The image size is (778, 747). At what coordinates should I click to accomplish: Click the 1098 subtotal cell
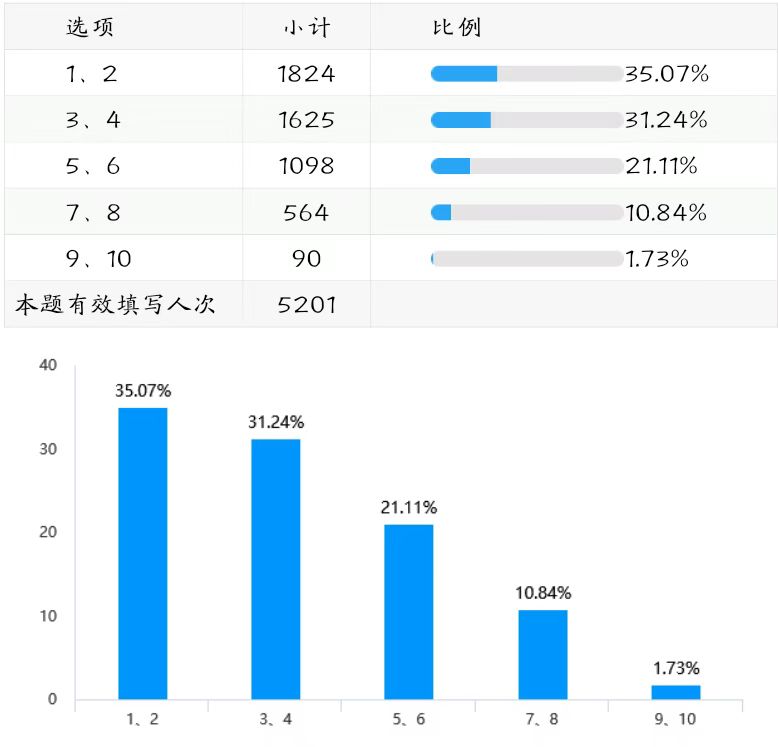pyautogui.click(x=306, y=166)
